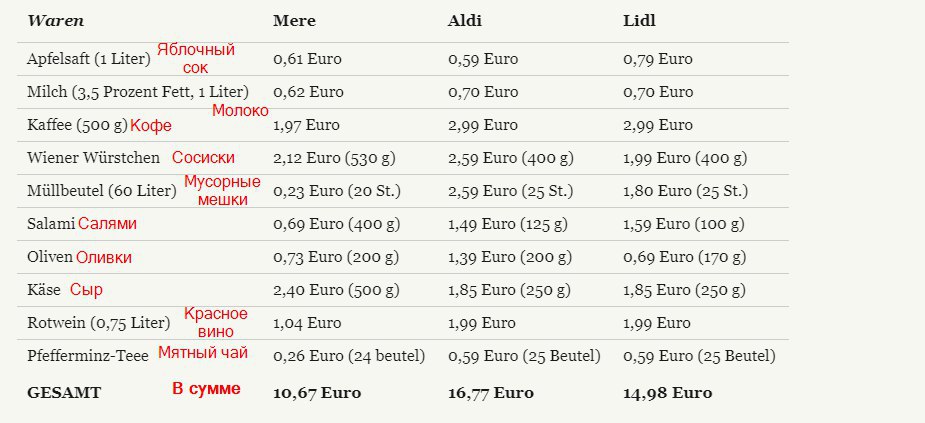Screen dimensions: 925x423
Task: Select Mere Käse price 2,40 Euro (500 g)
Action: [x=336, y=290]
